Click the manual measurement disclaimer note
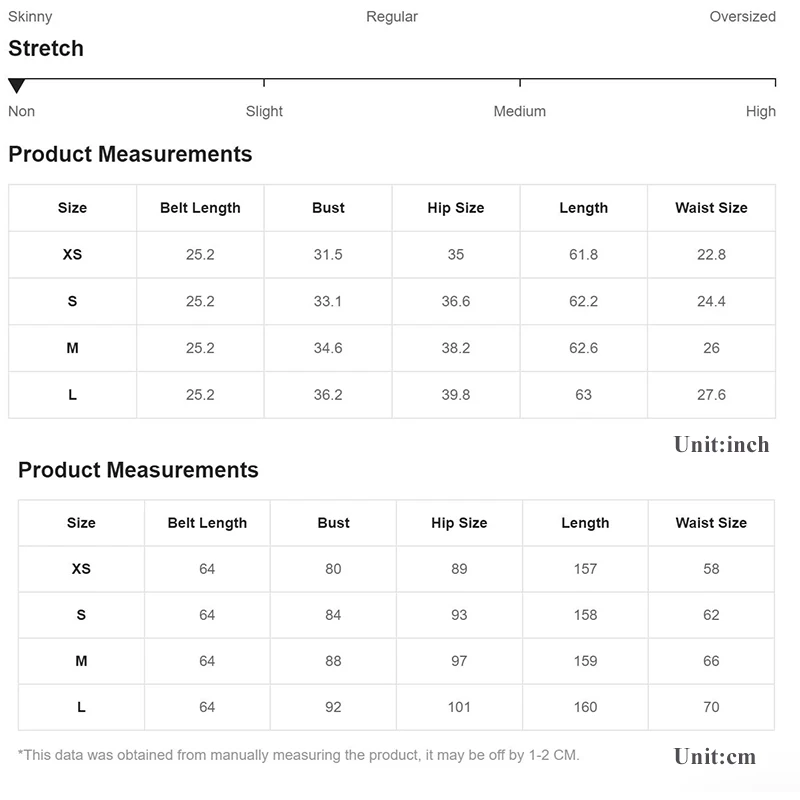The width and height of the screenshot is (800, 800). (298, 755)
